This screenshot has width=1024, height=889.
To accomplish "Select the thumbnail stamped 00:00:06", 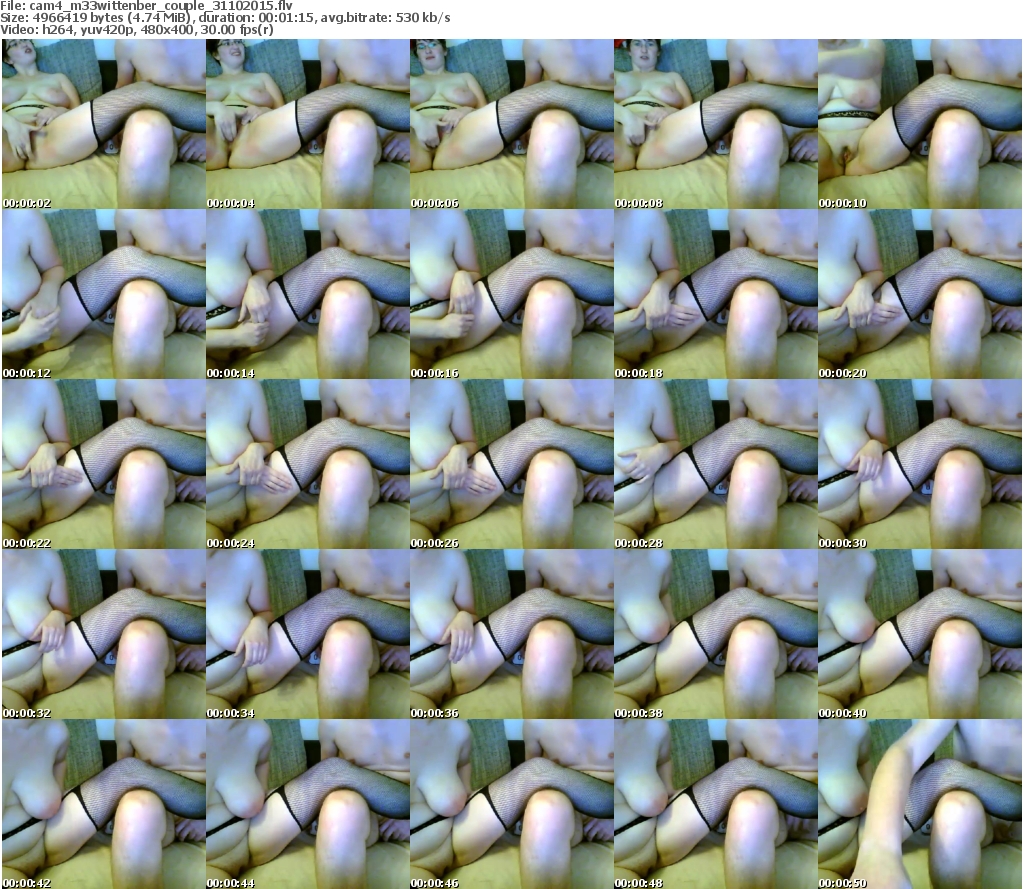I will point(511,124).
